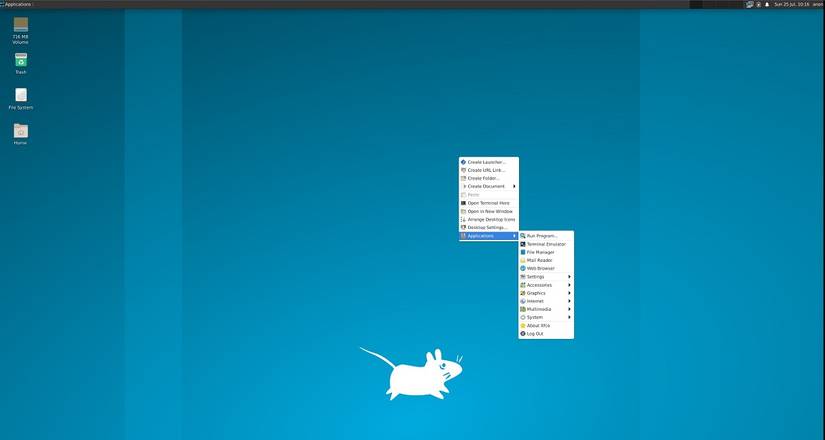This screenshot has width=825, height=440.
Task: Expand the Graphics submenu
Action: tap(546, 293)
